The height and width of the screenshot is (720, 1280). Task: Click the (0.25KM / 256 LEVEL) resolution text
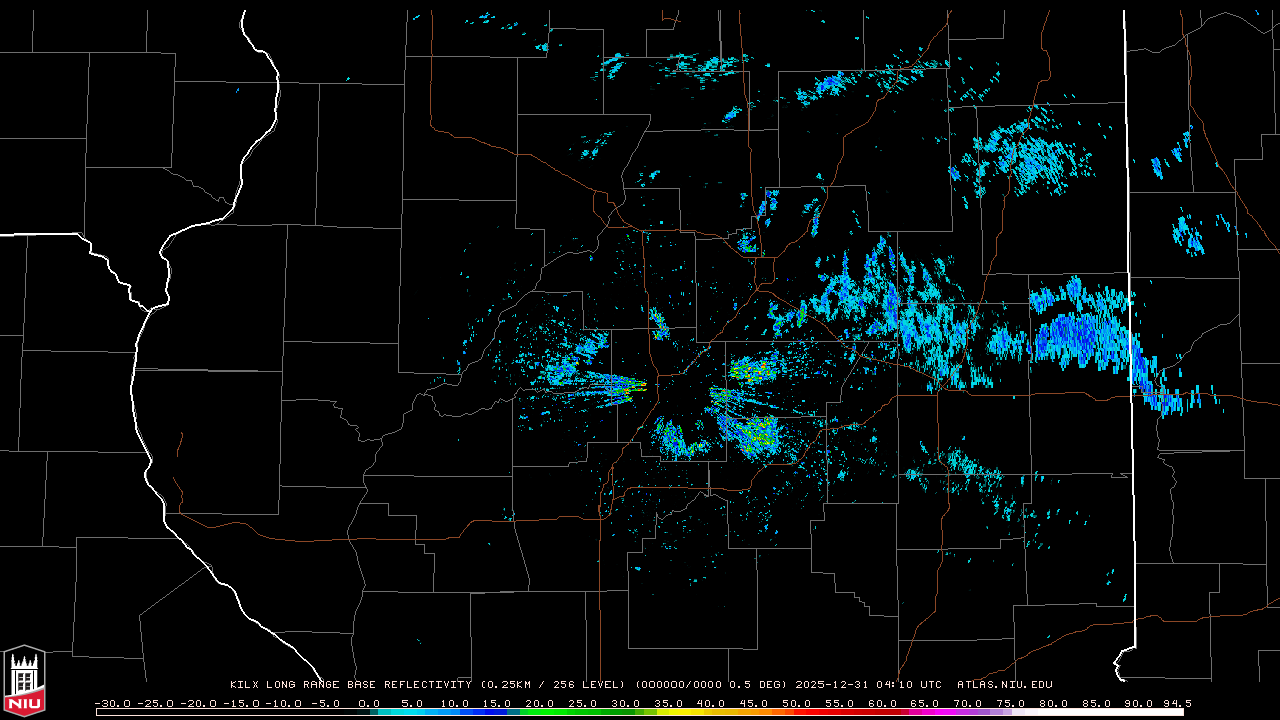coord(553,685)
